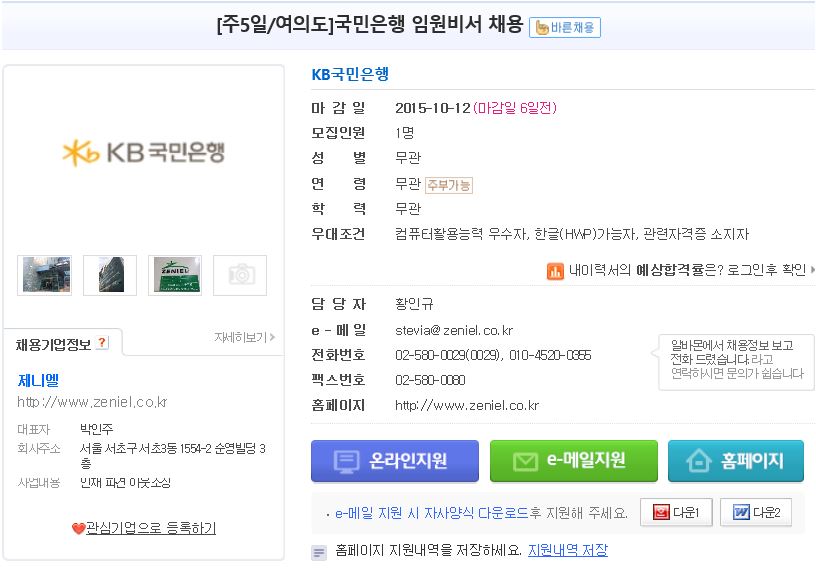
Task: Click the 우대조건 text 컴퓨터활용능력 우수자
Action: click(x=462, y=234)
